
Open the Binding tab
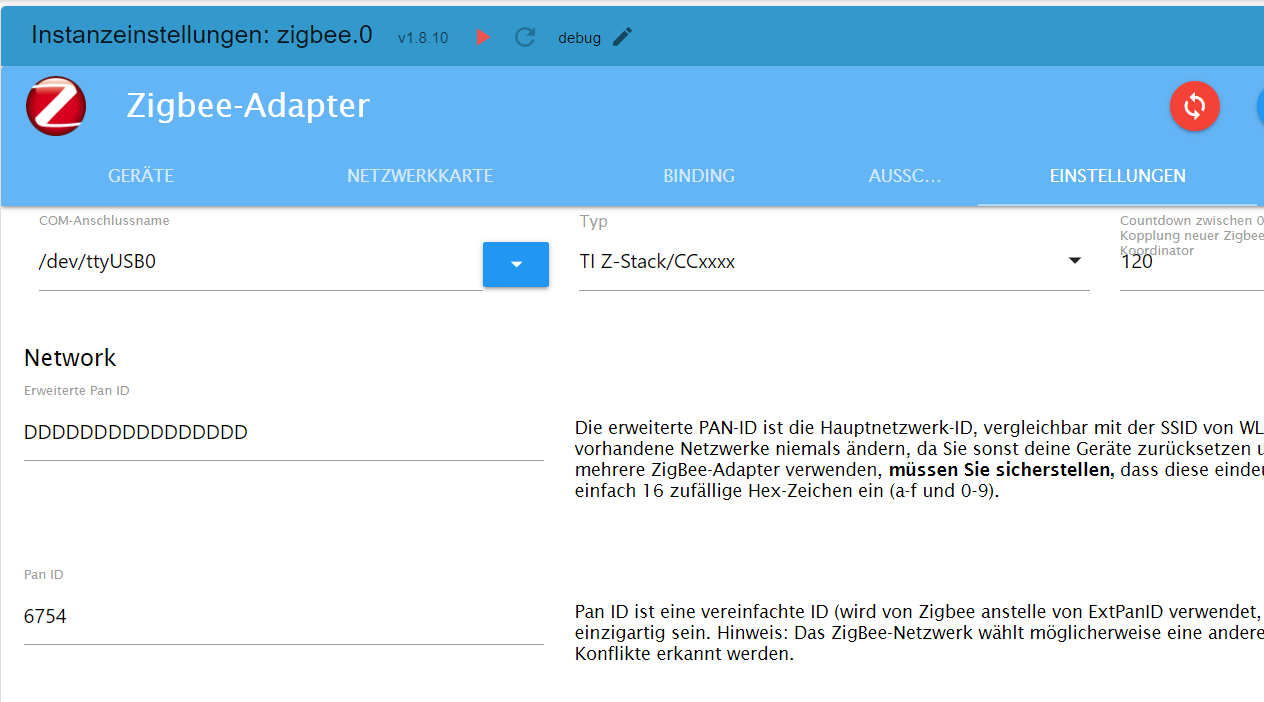point(699,176)
